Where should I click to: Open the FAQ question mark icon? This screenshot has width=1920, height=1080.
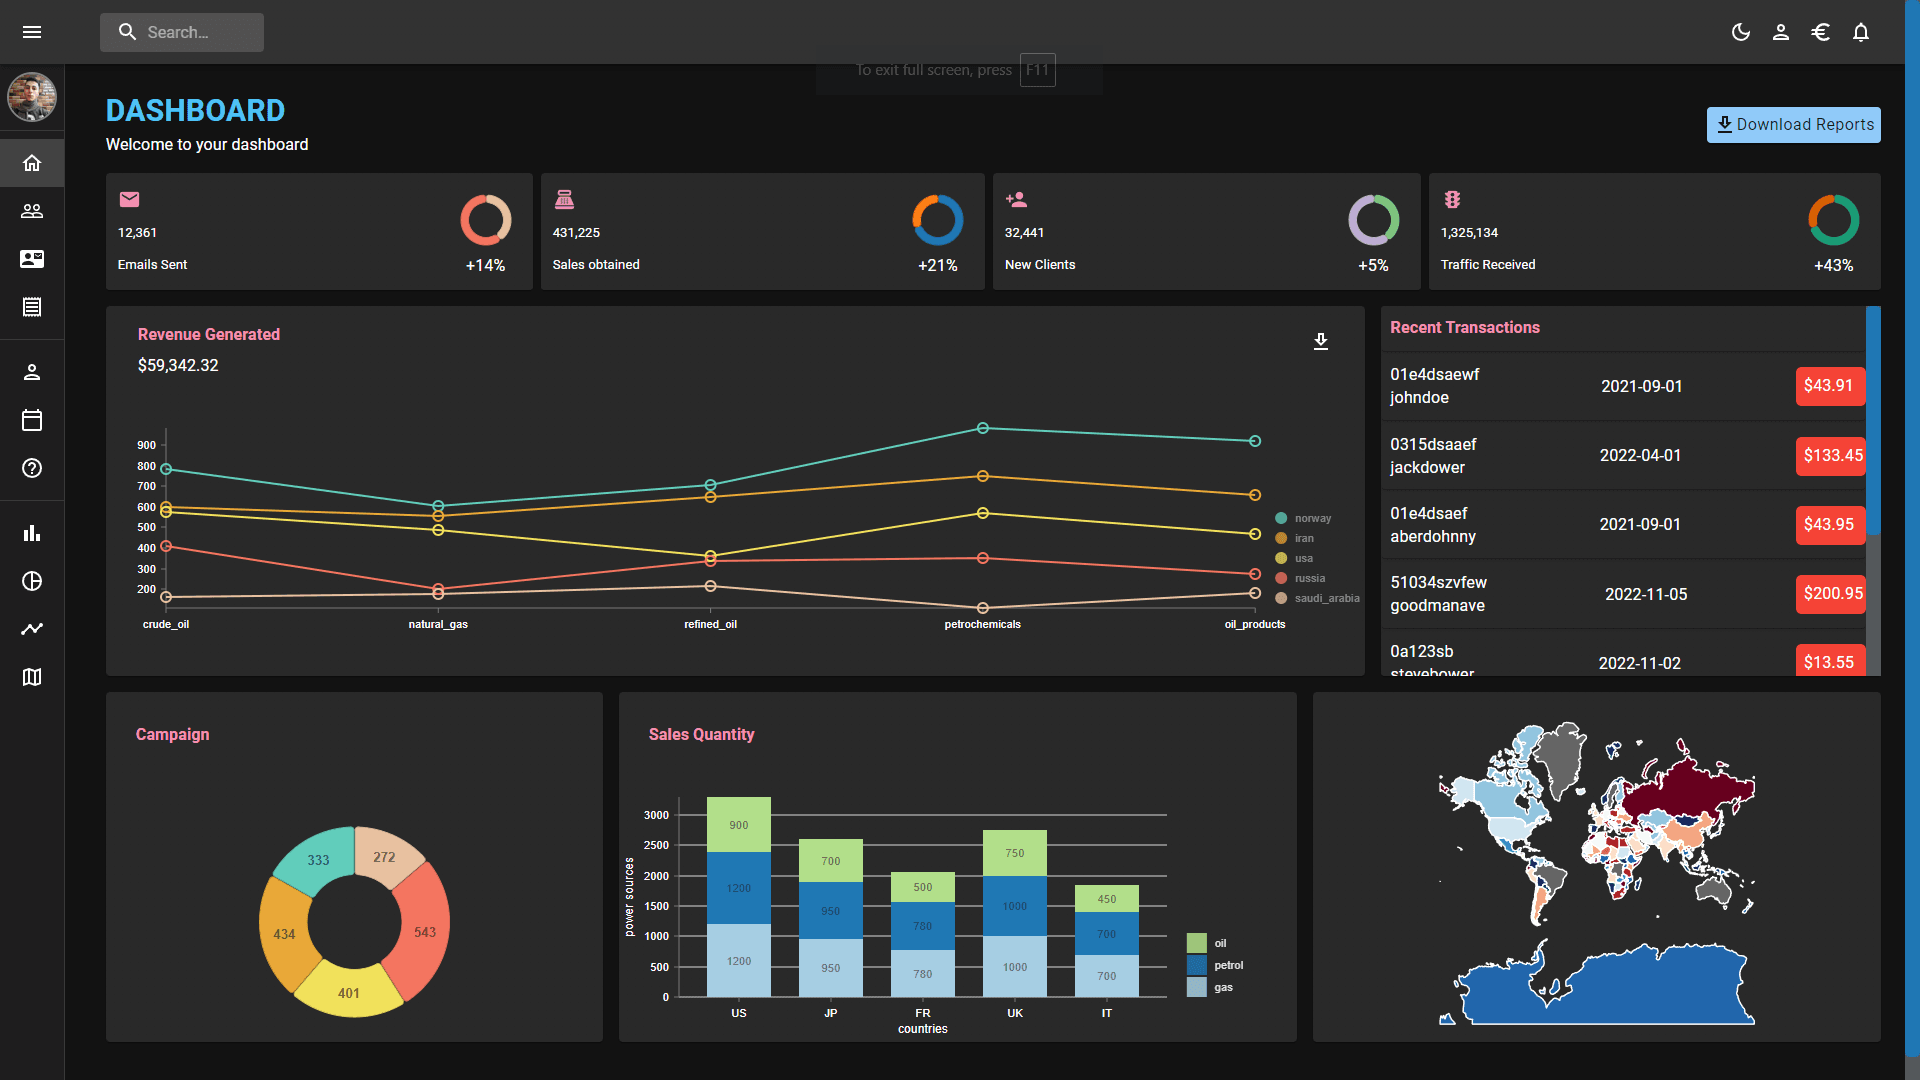click(x=32, y=468)
